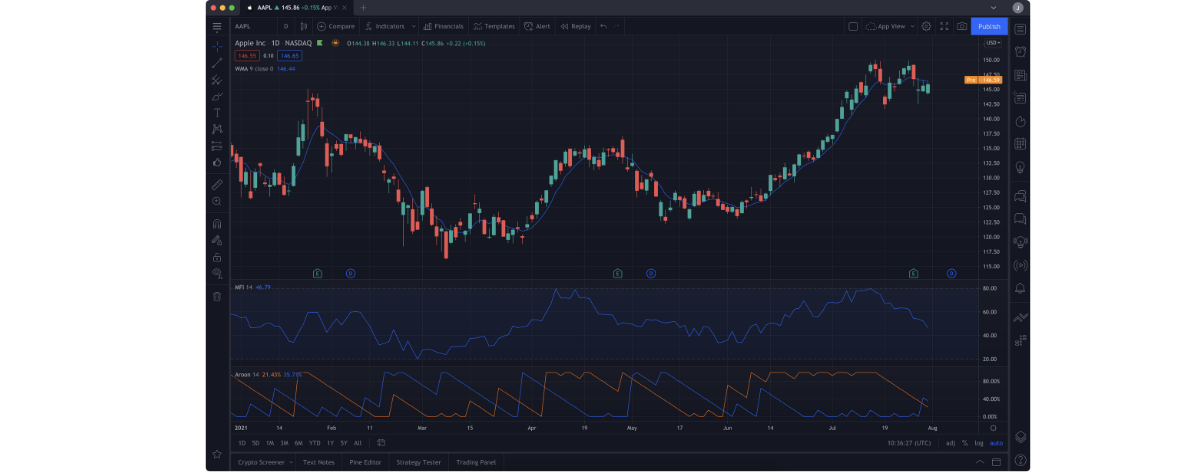Image resolution: width=1181 pixels, height=472 pixels.
Task: Click the blue 146.65 buy price button
Action: (289, 56)
